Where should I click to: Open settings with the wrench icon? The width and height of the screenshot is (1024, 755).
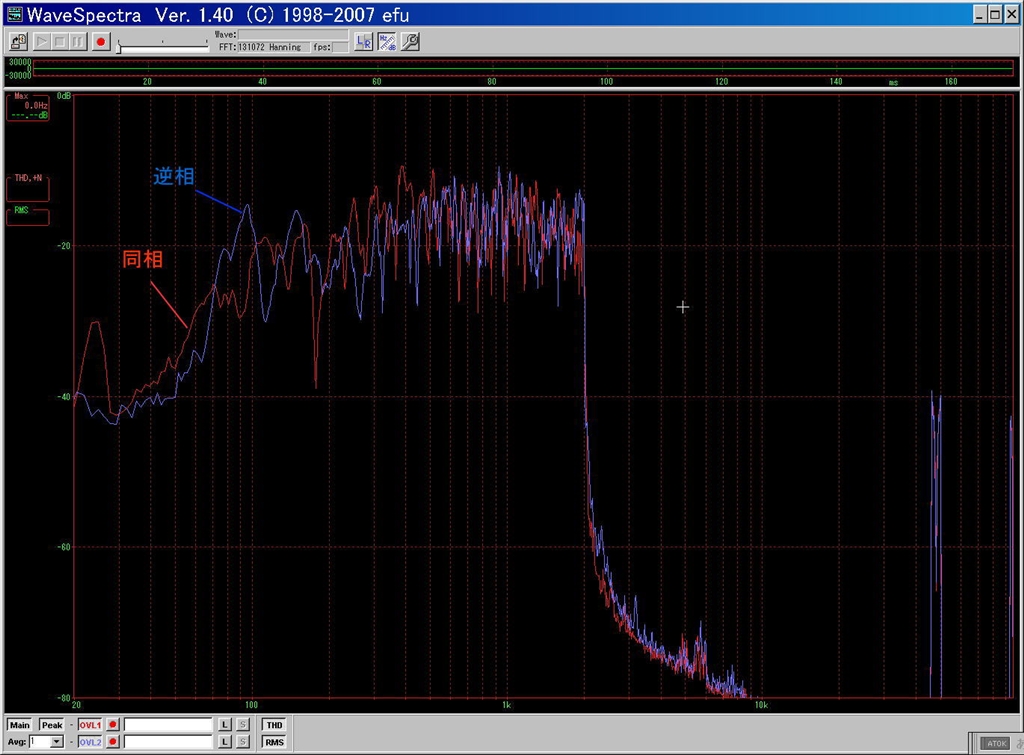[x=410, y=41]
